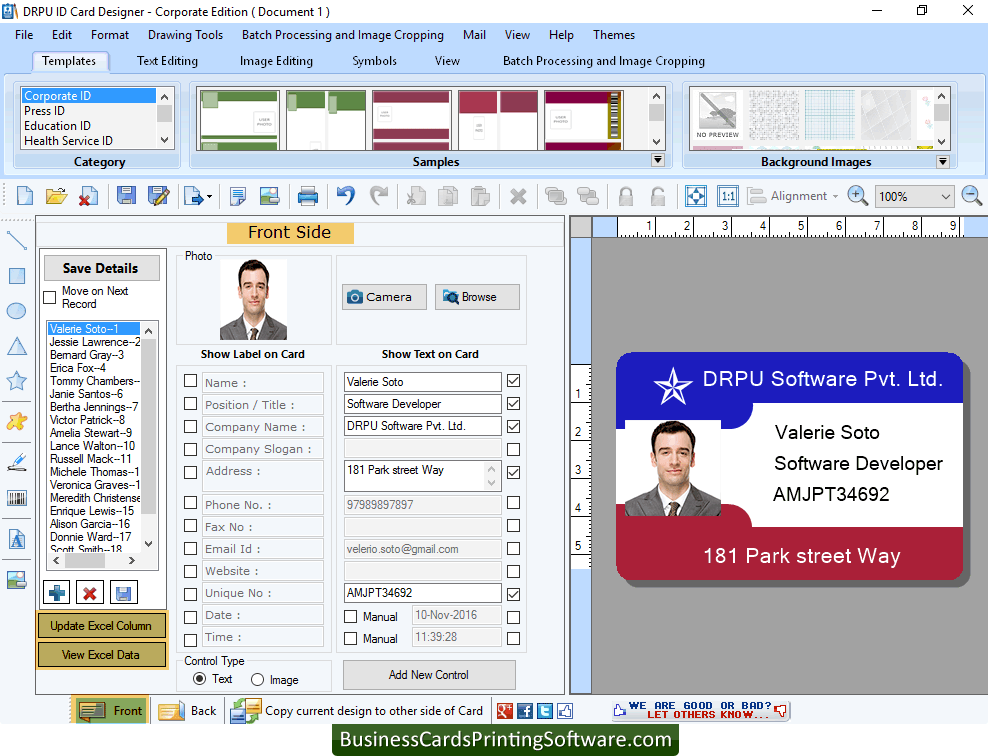Select the Text control type radio
Screen dimensions: 988x756
coord(200,679)
